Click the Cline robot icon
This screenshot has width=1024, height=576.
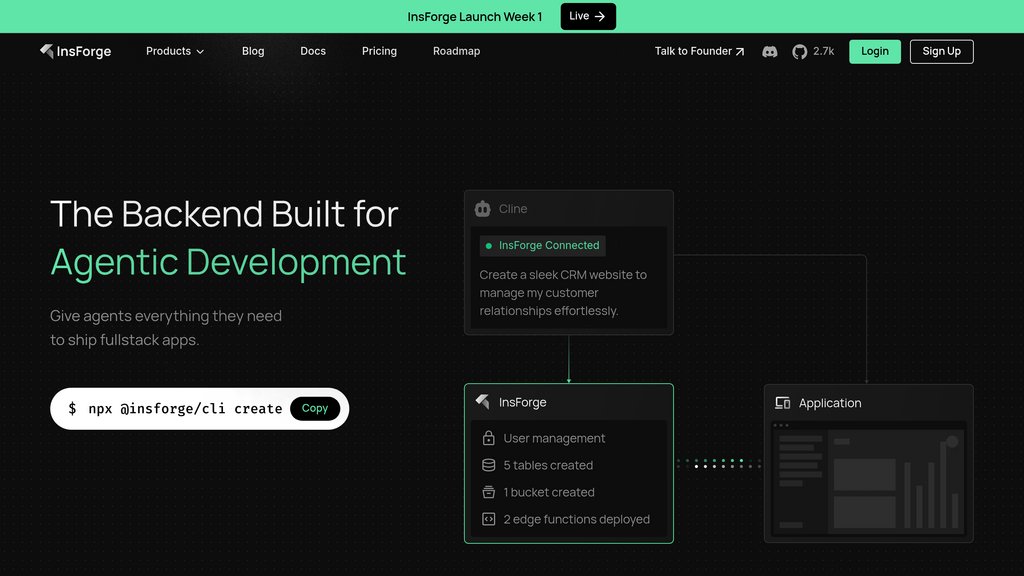[483, 209]
